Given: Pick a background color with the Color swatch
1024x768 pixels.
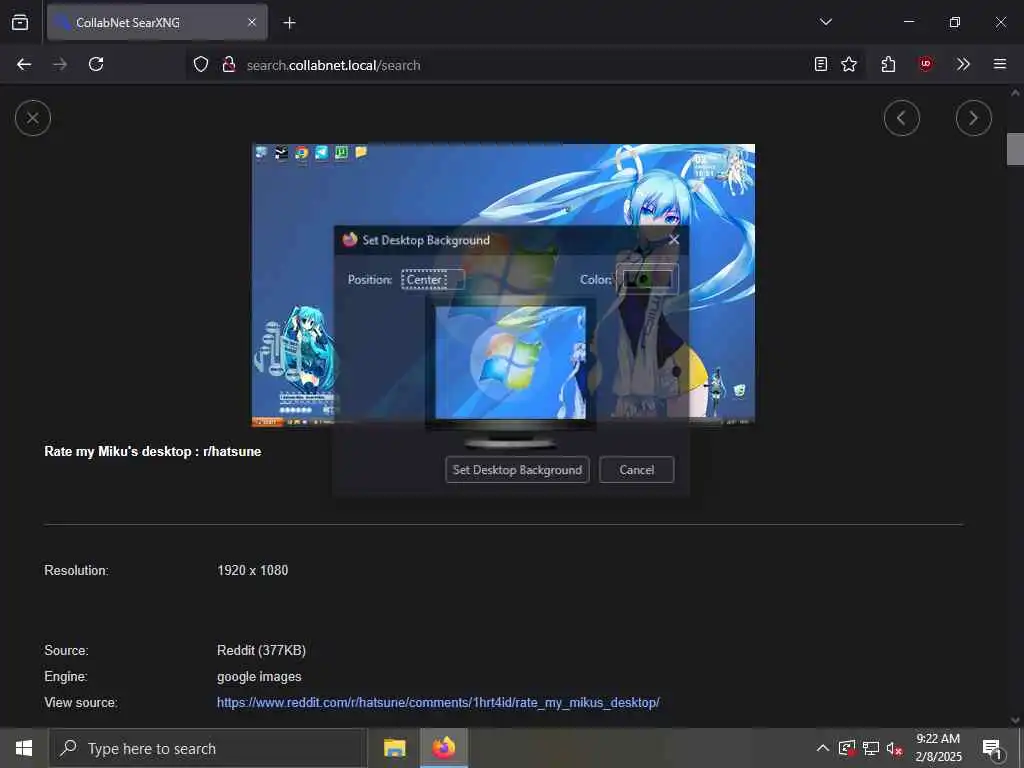Looking at the screenshot, I should [x=647, y=280].
